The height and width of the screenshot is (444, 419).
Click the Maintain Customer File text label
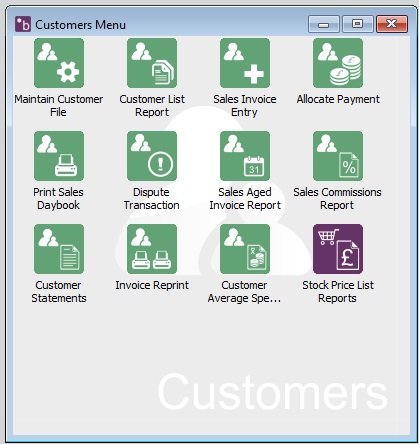click(x=59, y=105)
